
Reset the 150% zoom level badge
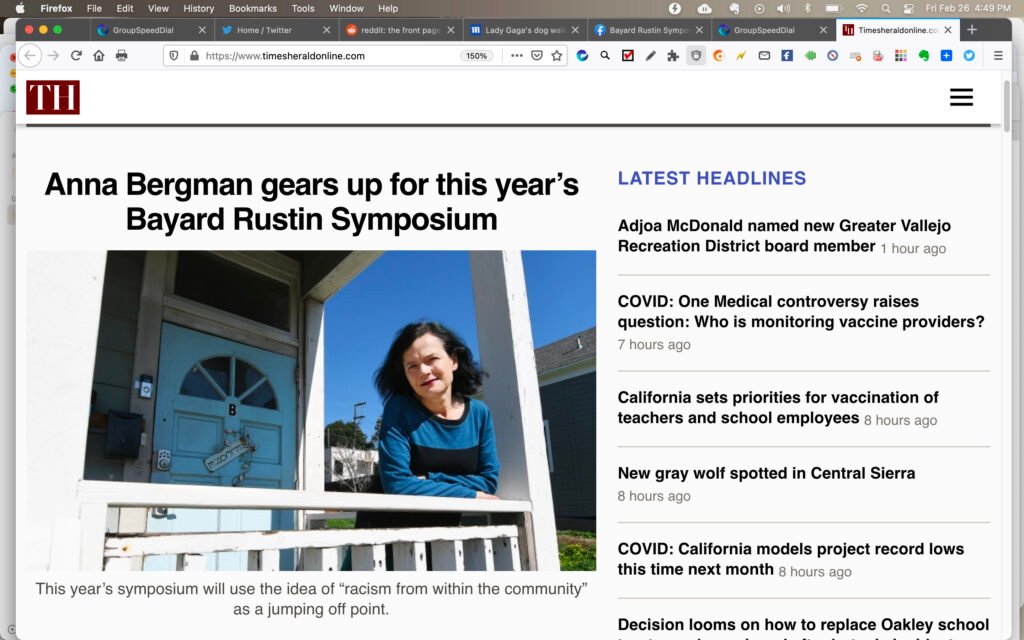click(476, 56)
